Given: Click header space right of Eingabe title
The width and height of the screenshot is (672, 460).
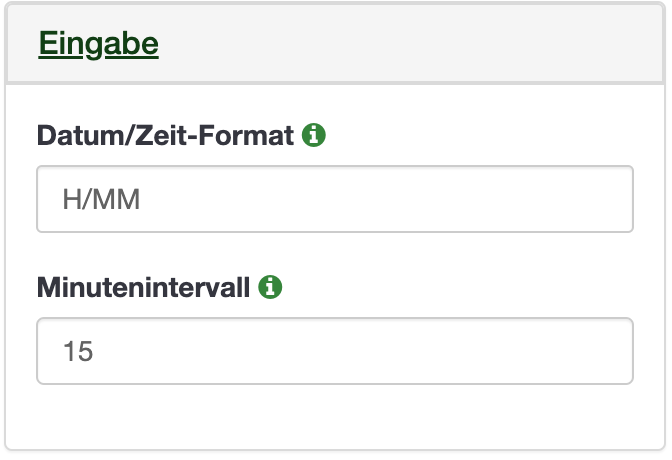Looking at the screenshot, I should point(411,43).
